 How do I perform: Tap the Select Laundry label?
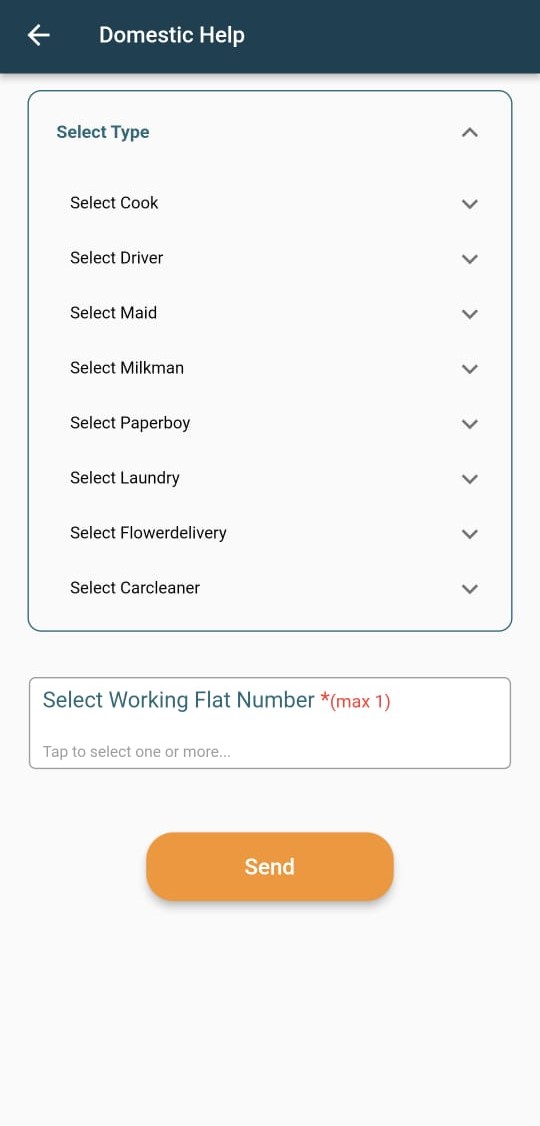tap(125, 478)
